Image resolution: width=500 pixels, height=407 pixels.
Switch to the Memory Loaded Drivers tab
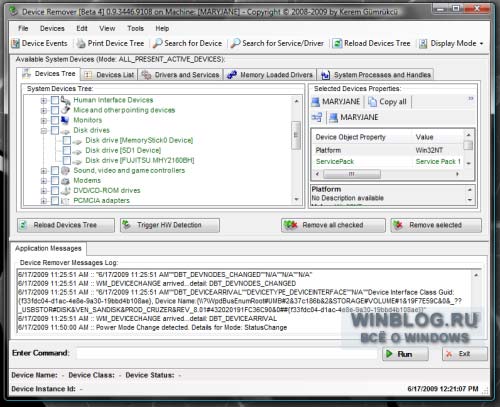270,75
